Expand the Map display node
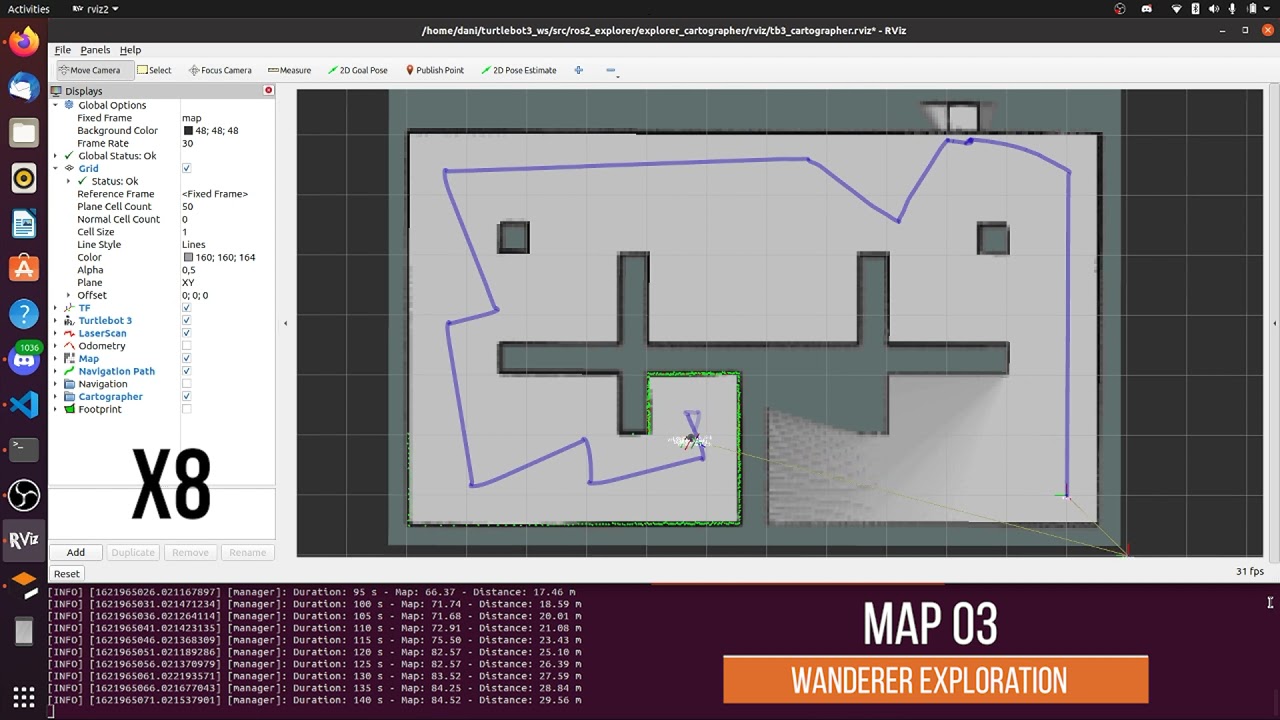The image size is (1280, 720). [x=56, y=358]
